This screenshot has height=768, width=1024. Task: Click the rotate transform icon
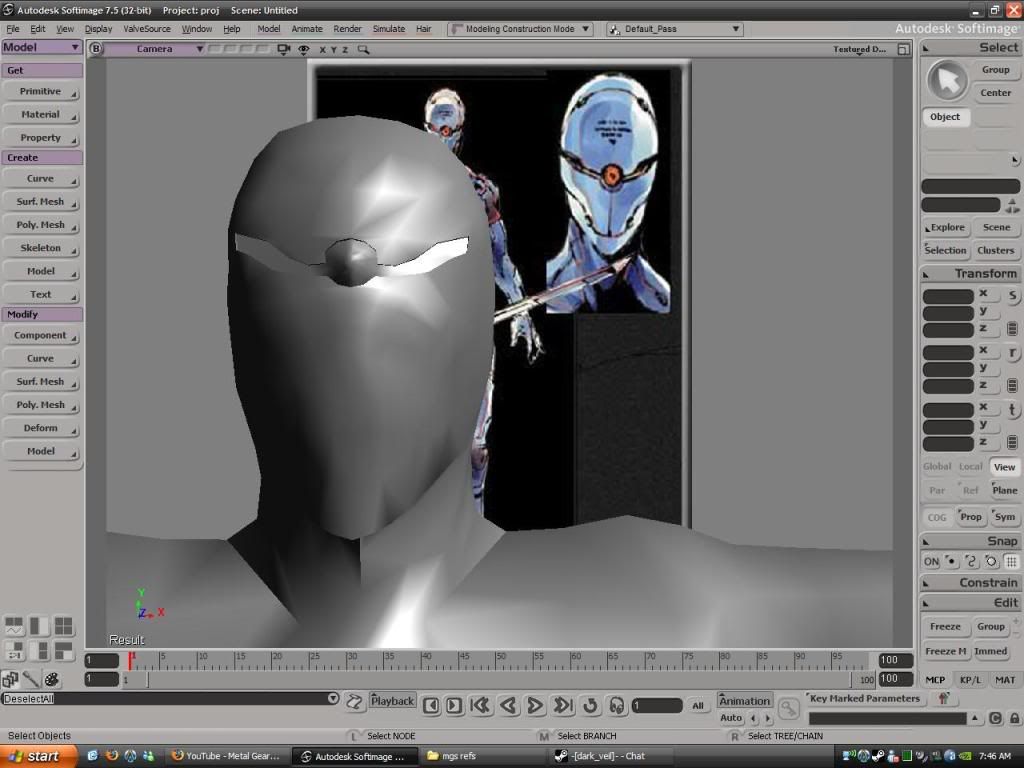click(x=1012, y=353)
